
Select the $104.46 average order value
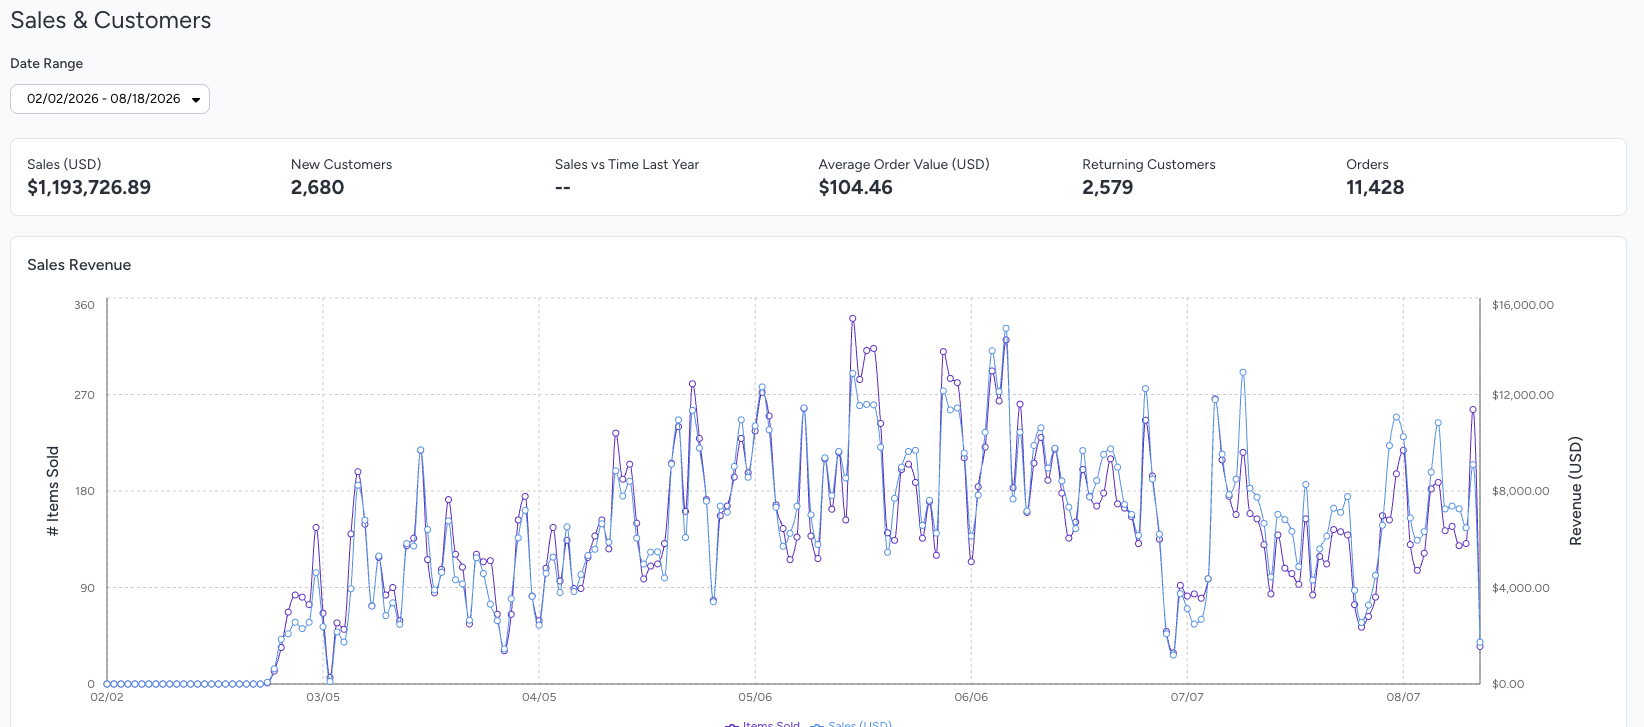point(855,187)
